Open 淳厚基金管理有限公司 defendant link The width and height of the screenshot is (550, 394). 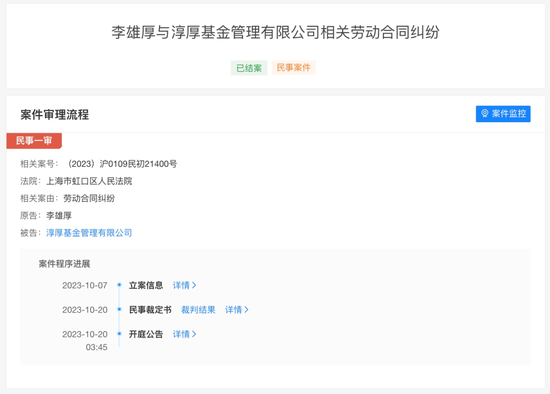pos(89,233)
